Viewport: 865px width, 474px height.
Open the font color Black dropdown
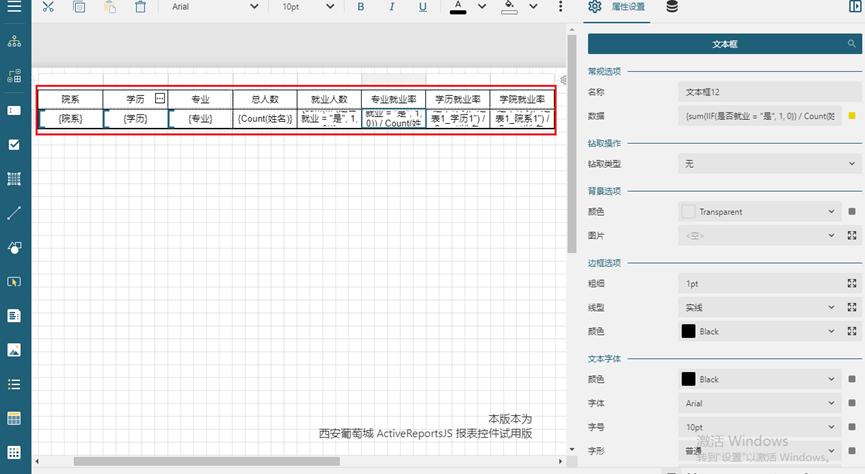760,380
